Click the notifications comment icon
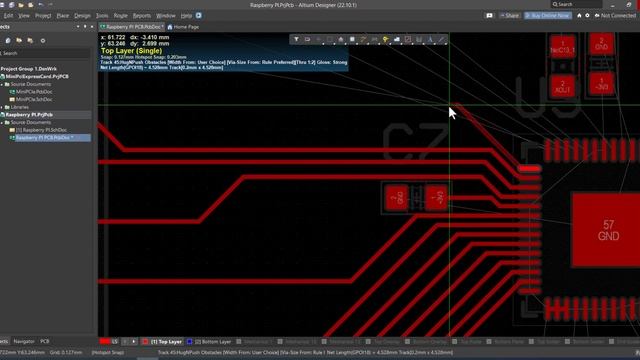Screen dimensions: 640x360 [x=489, y=16]
